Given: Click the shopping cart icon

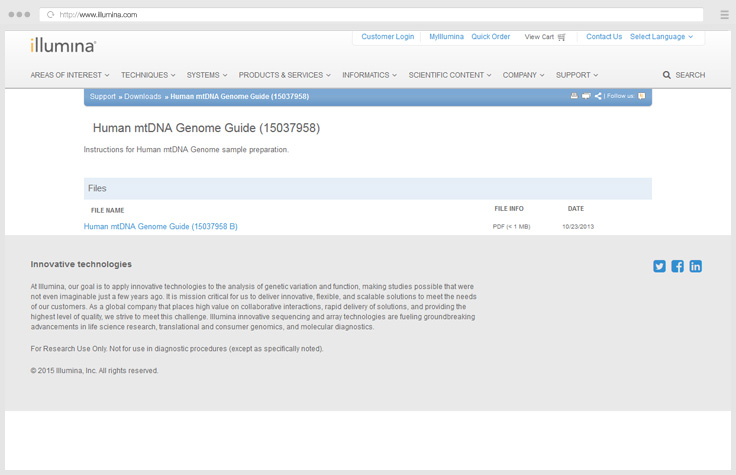Looking at the screenshot, I should click(562, 37).
